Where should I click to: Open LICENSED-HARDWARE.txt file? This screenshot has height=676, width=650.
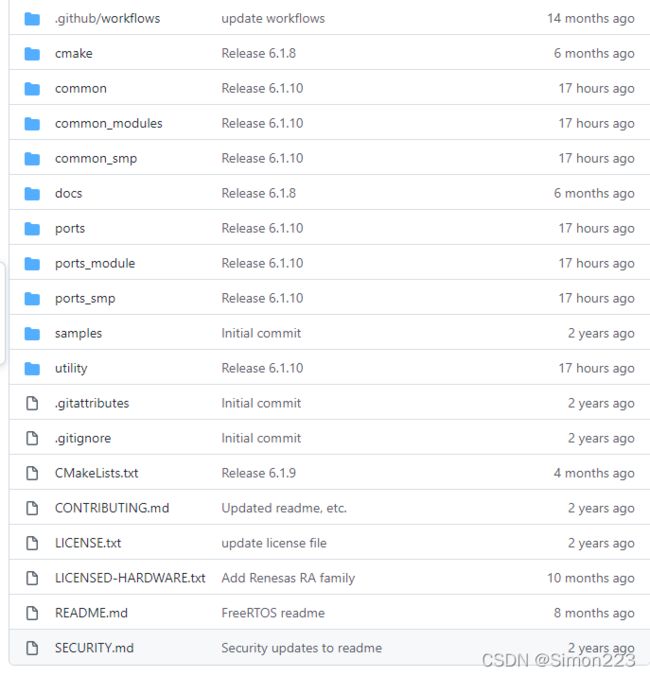click(130, 578)
